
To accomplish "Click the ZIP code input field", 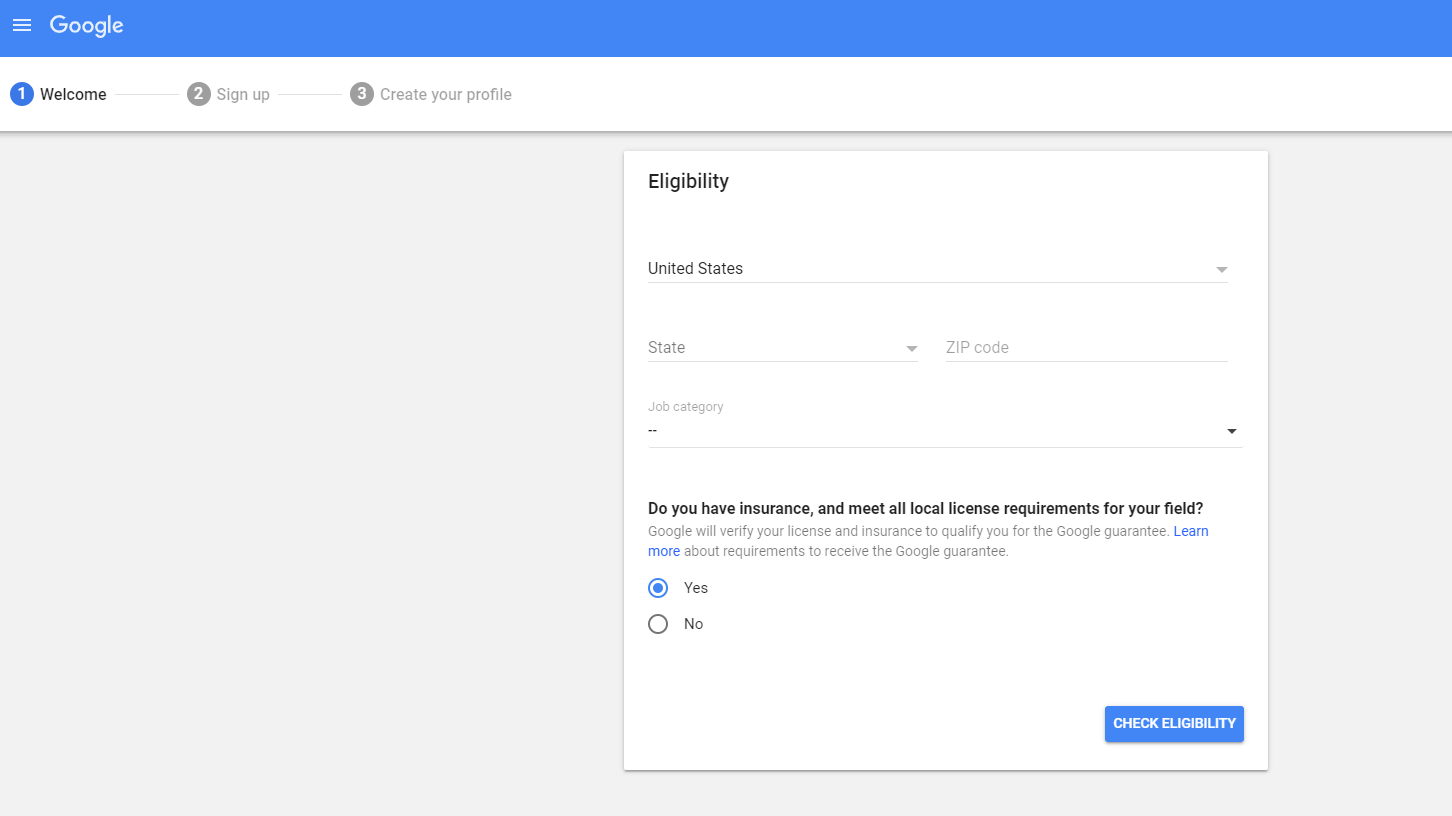I will point(1087,348).
